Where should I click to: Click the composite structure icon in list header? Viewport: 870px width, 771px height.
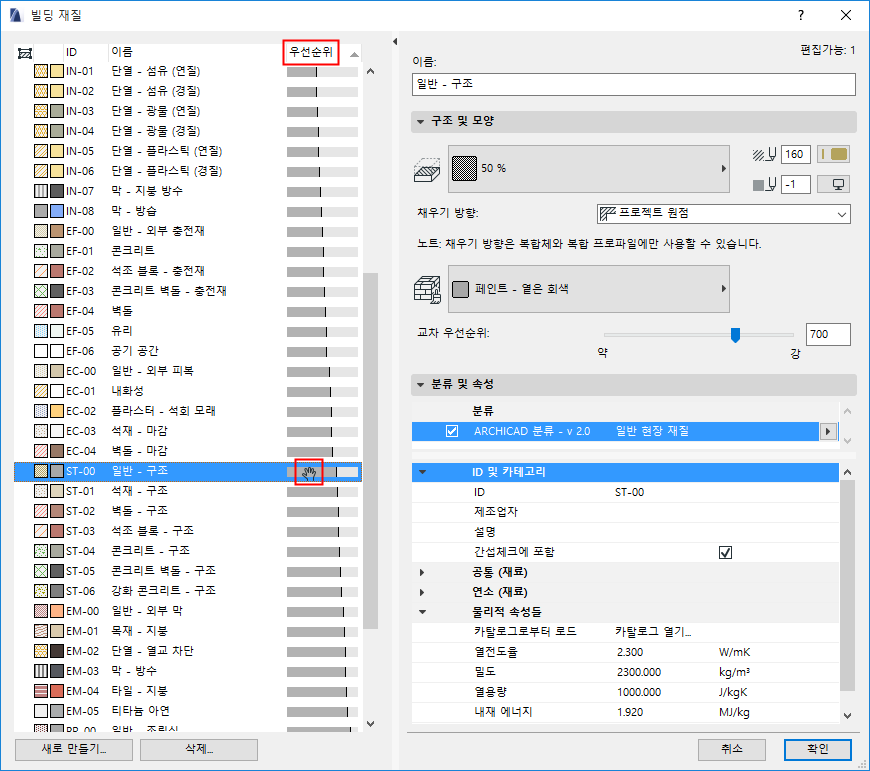coord(25,53)
